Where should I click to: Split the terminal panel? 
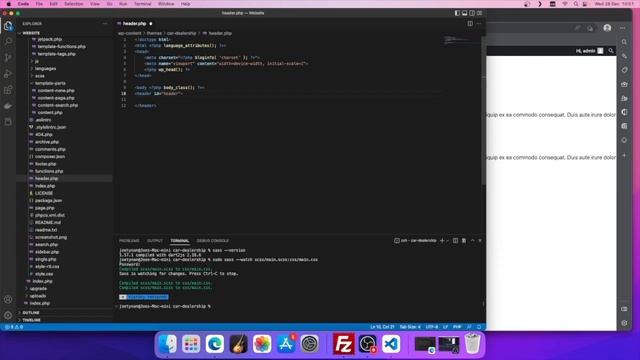pos(456,240)
